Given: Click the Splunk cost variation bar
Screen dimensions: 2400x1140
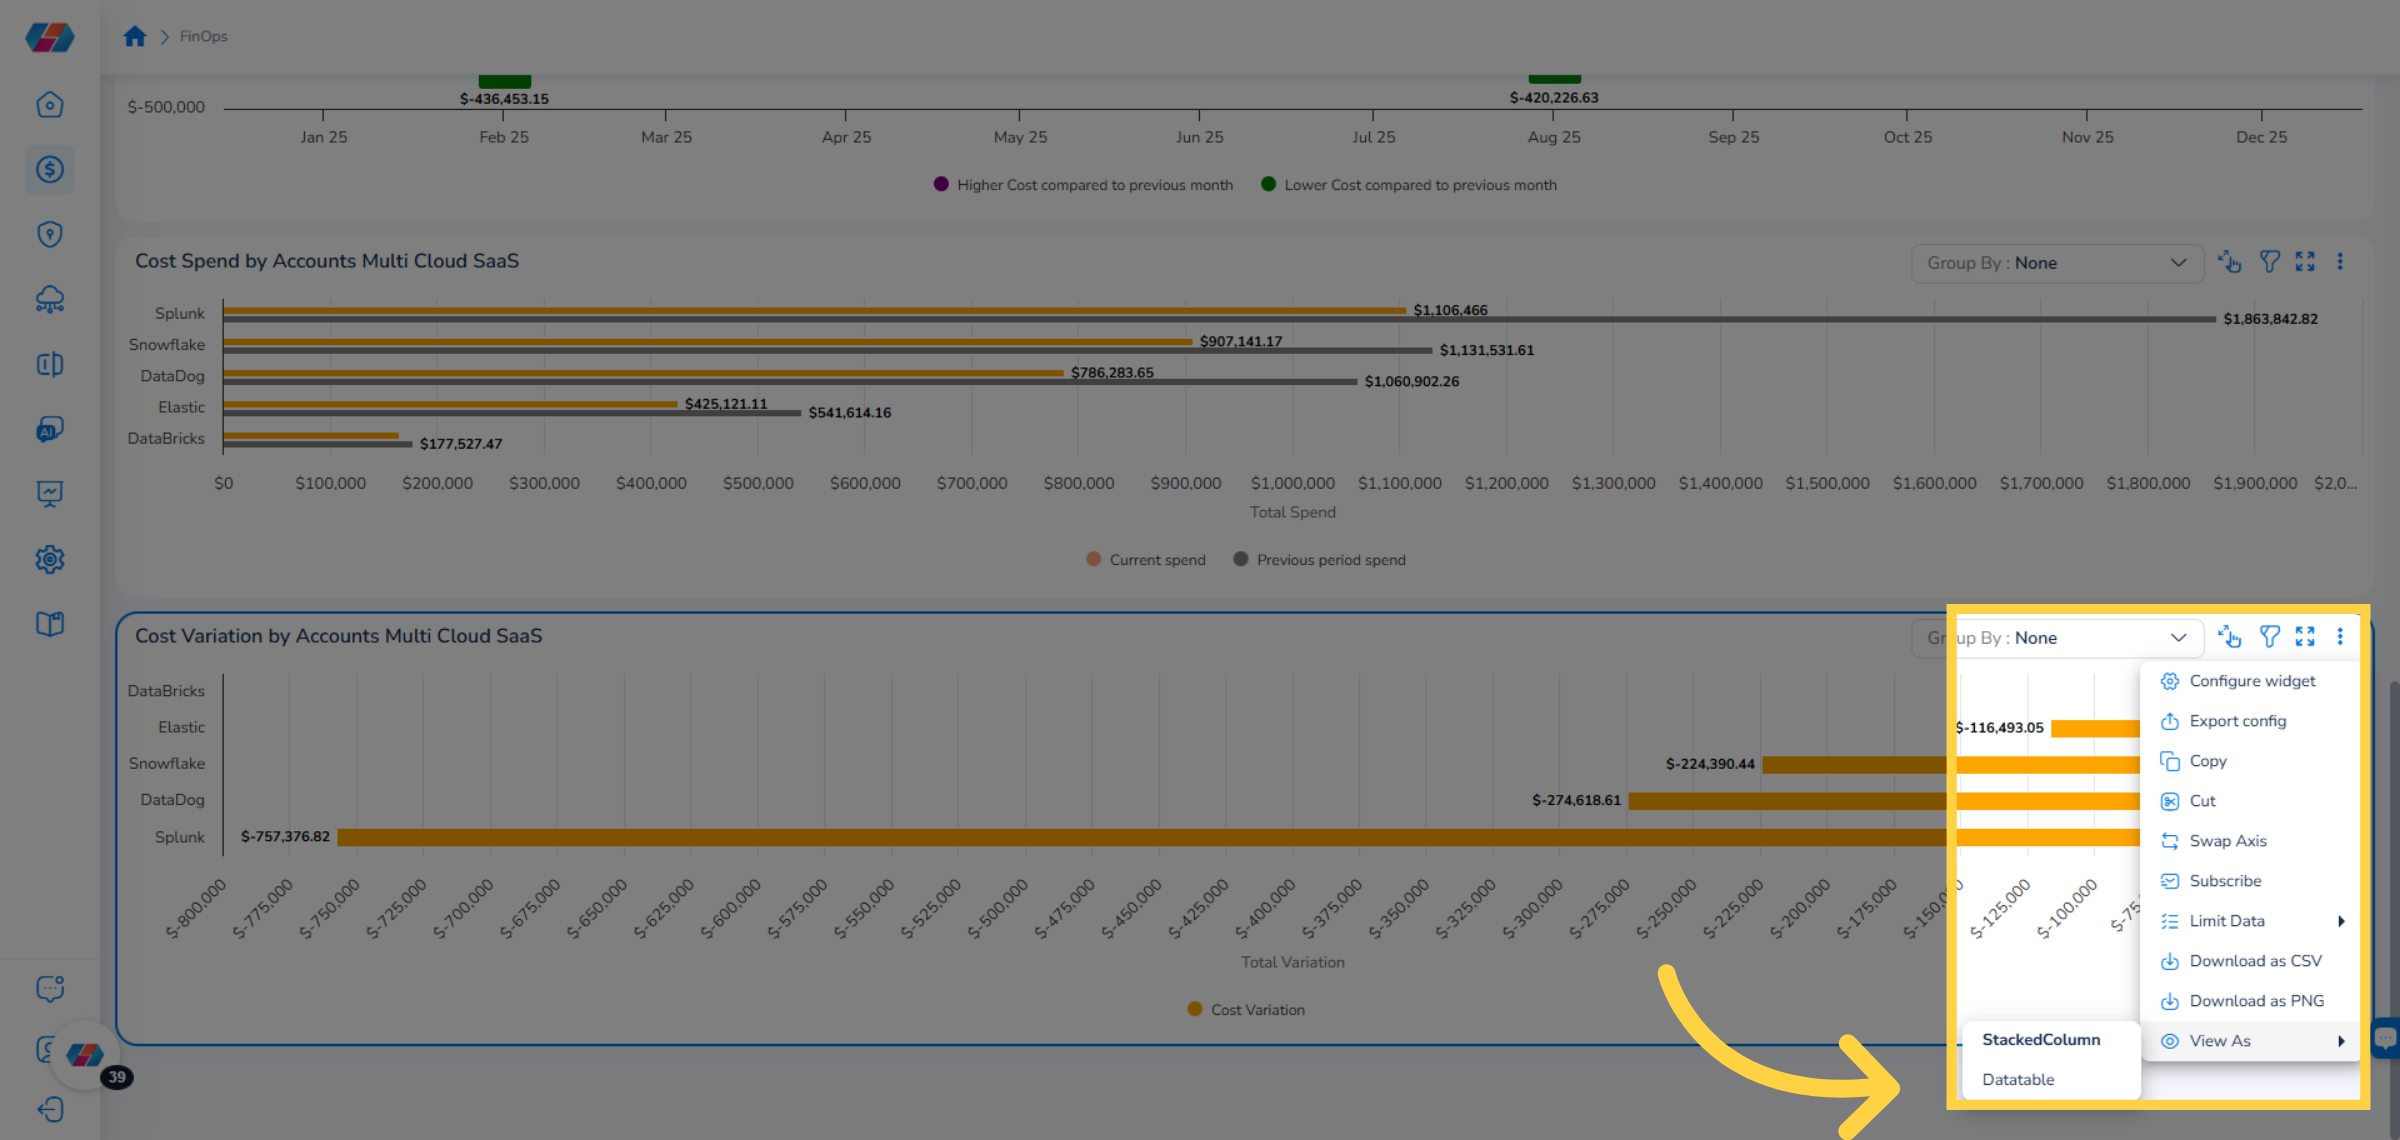Looking at the screenshot, I should tap(1100, 837).
